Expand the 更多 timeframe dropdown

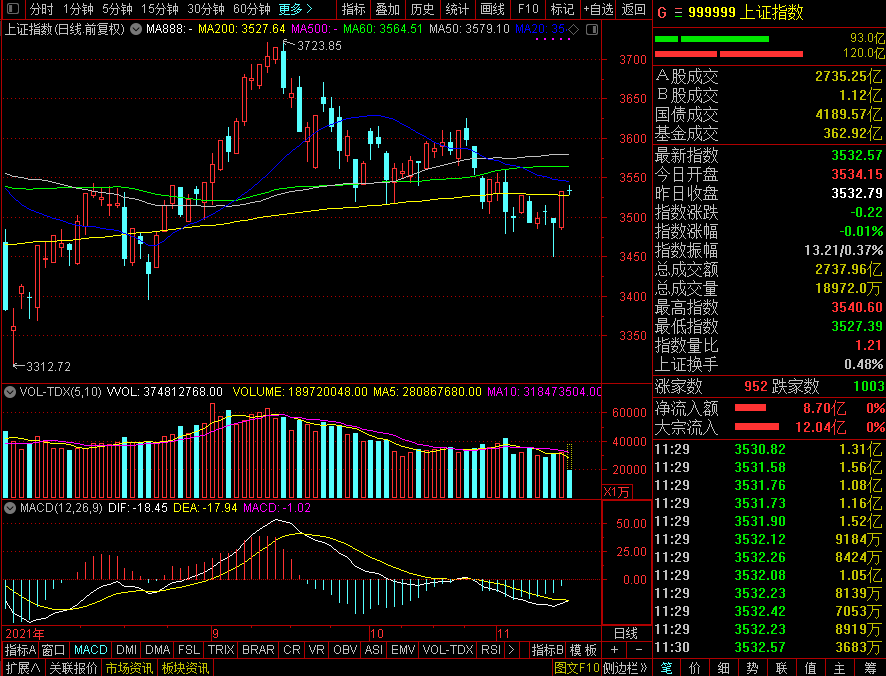coord(295,9)
